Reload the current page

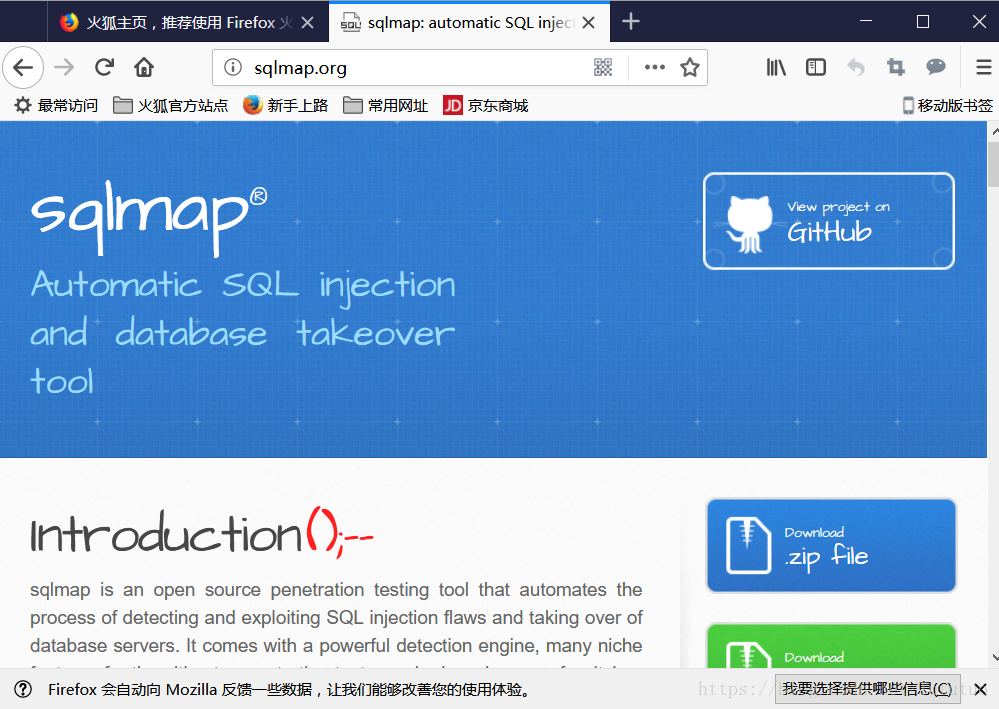pos(104,67)
